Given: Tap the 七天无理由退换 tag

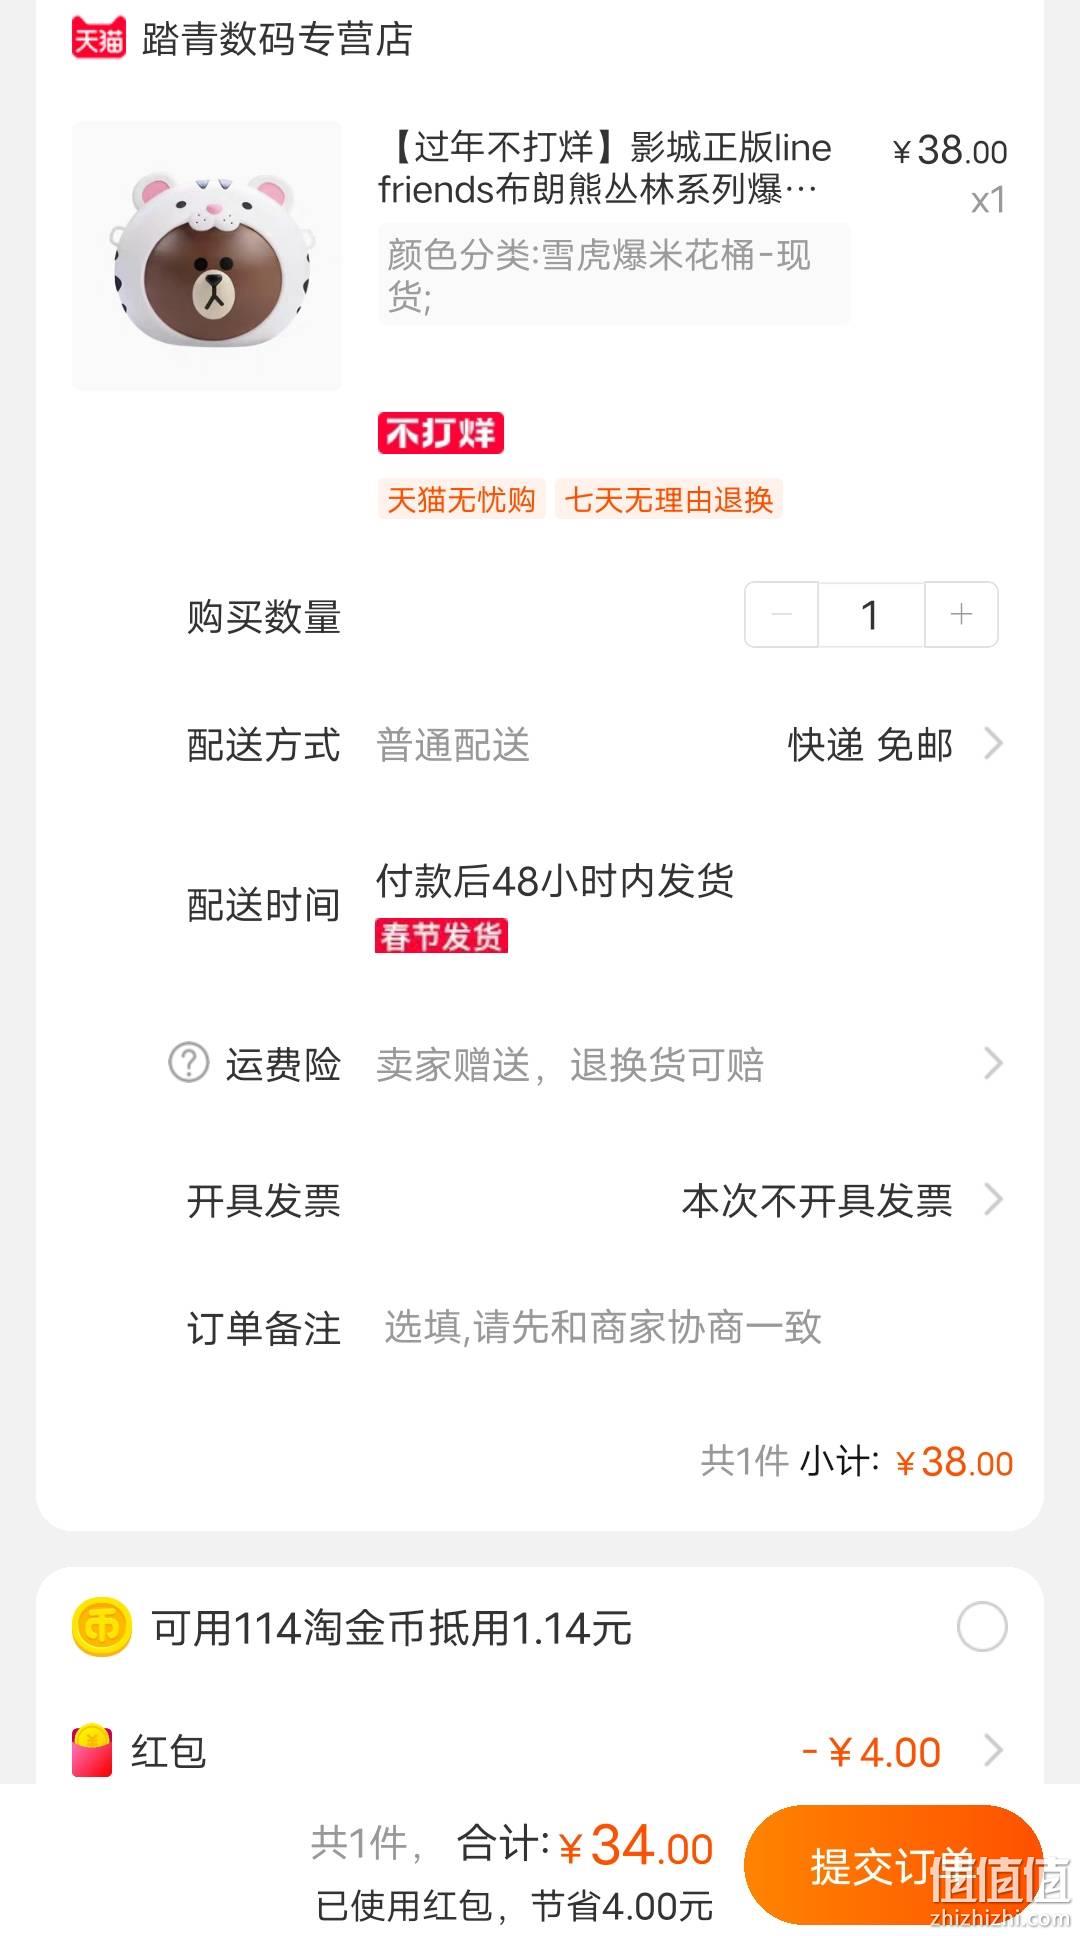Looking at the screenshot, I should [x=669, y=499].
